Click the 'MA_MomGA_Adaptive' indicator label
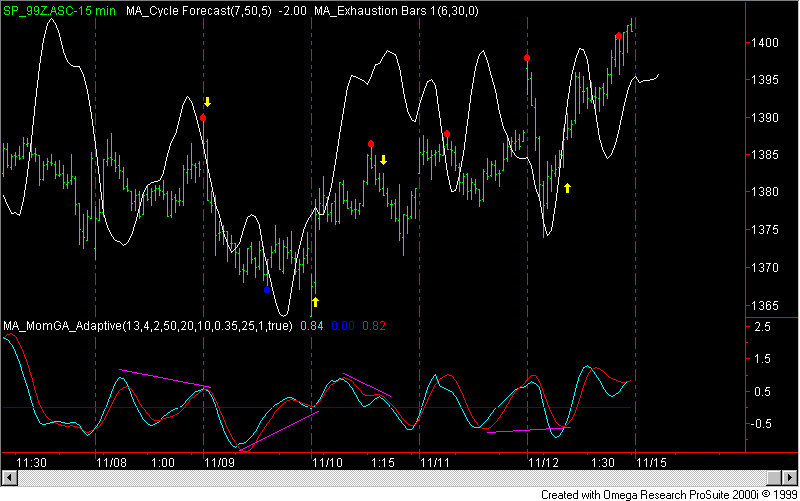This screenshot has width=800, height=501. [x=148, y=325]
